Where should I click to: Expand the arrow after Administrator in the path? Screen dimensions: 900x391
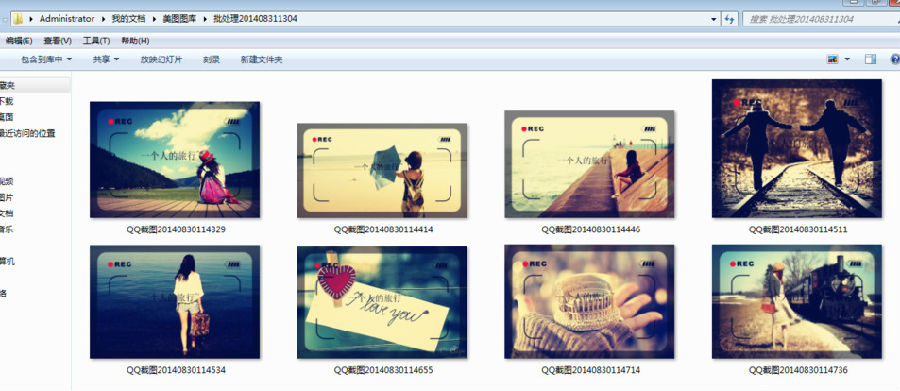point(103,19)
